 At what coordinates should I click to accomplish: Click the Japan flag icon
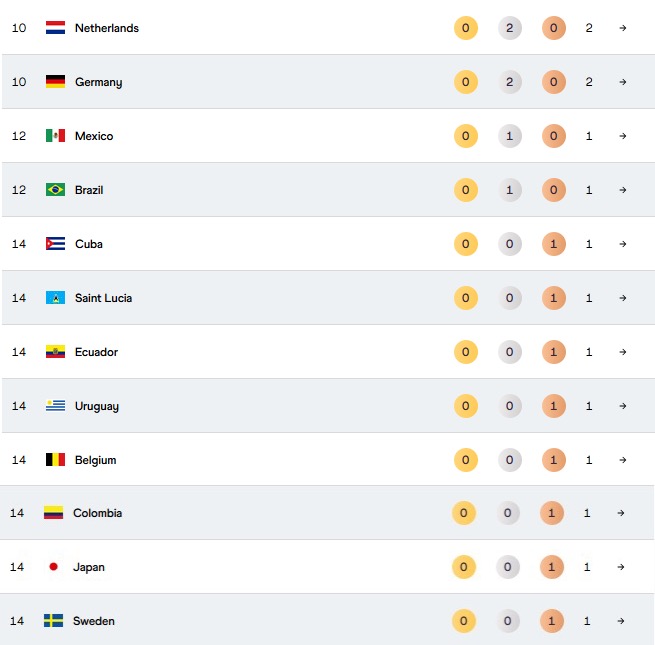click(x=53, y=567)
